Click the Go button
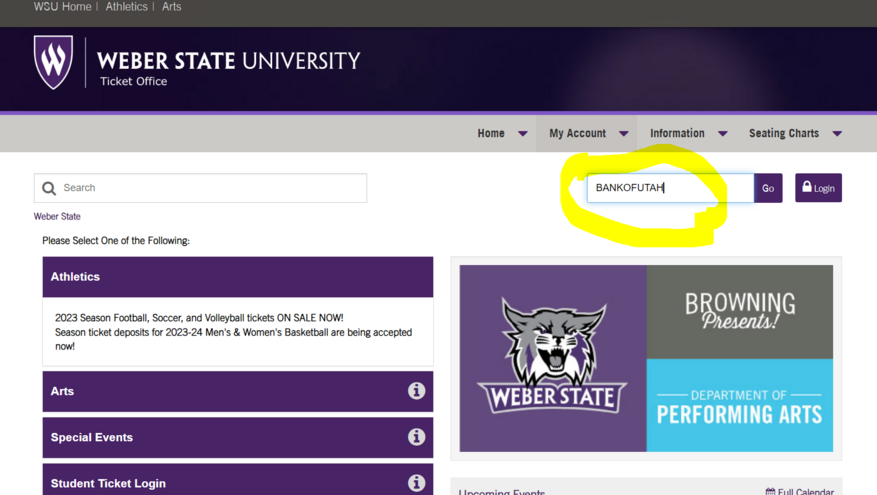The image size is (877, 495). pyautogui.click(x=768, y=188)
